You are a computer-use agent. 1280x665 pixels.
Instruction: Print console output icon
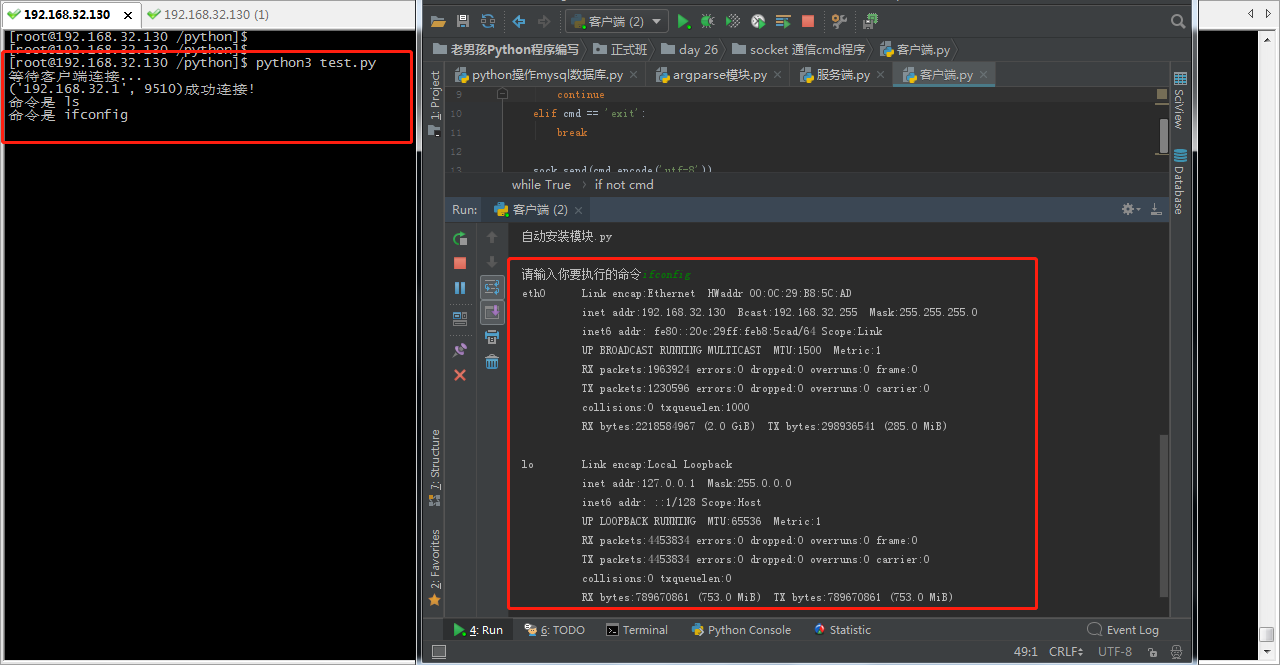[x=492, y=337]
